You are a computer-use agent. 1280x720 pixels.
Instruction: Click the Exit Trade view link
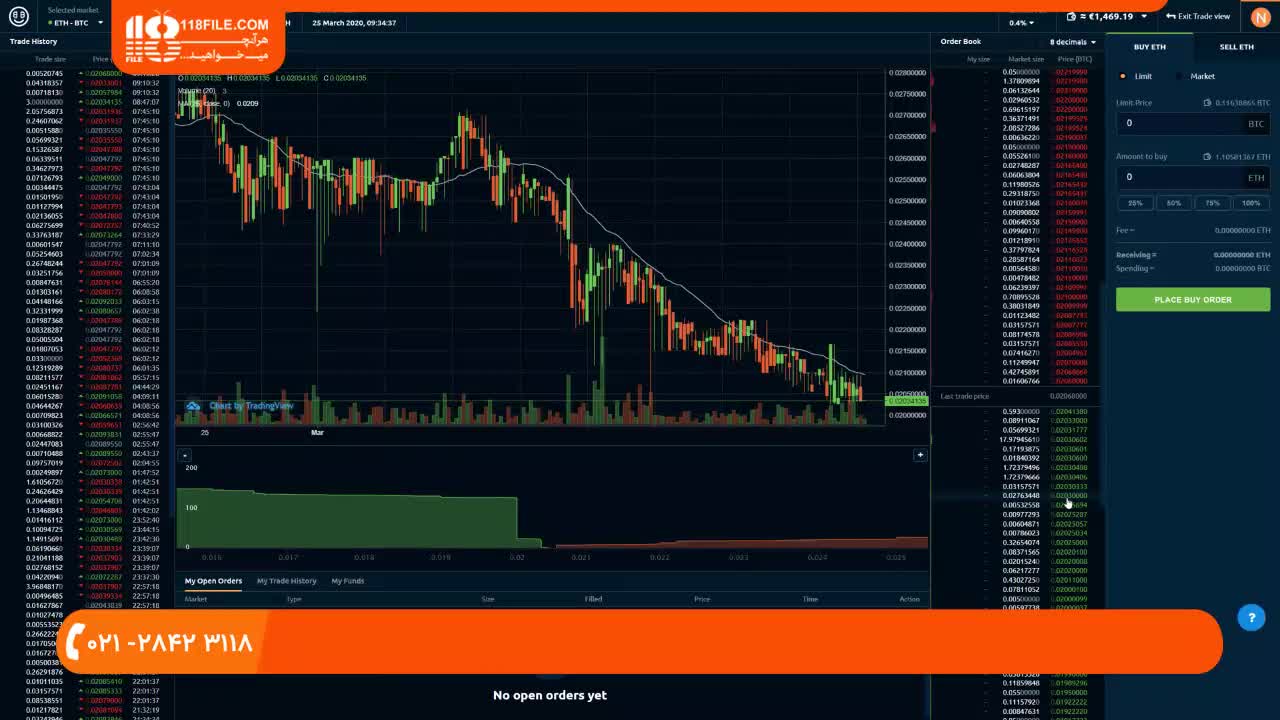pyautogui.click(x=1198, y=16)
